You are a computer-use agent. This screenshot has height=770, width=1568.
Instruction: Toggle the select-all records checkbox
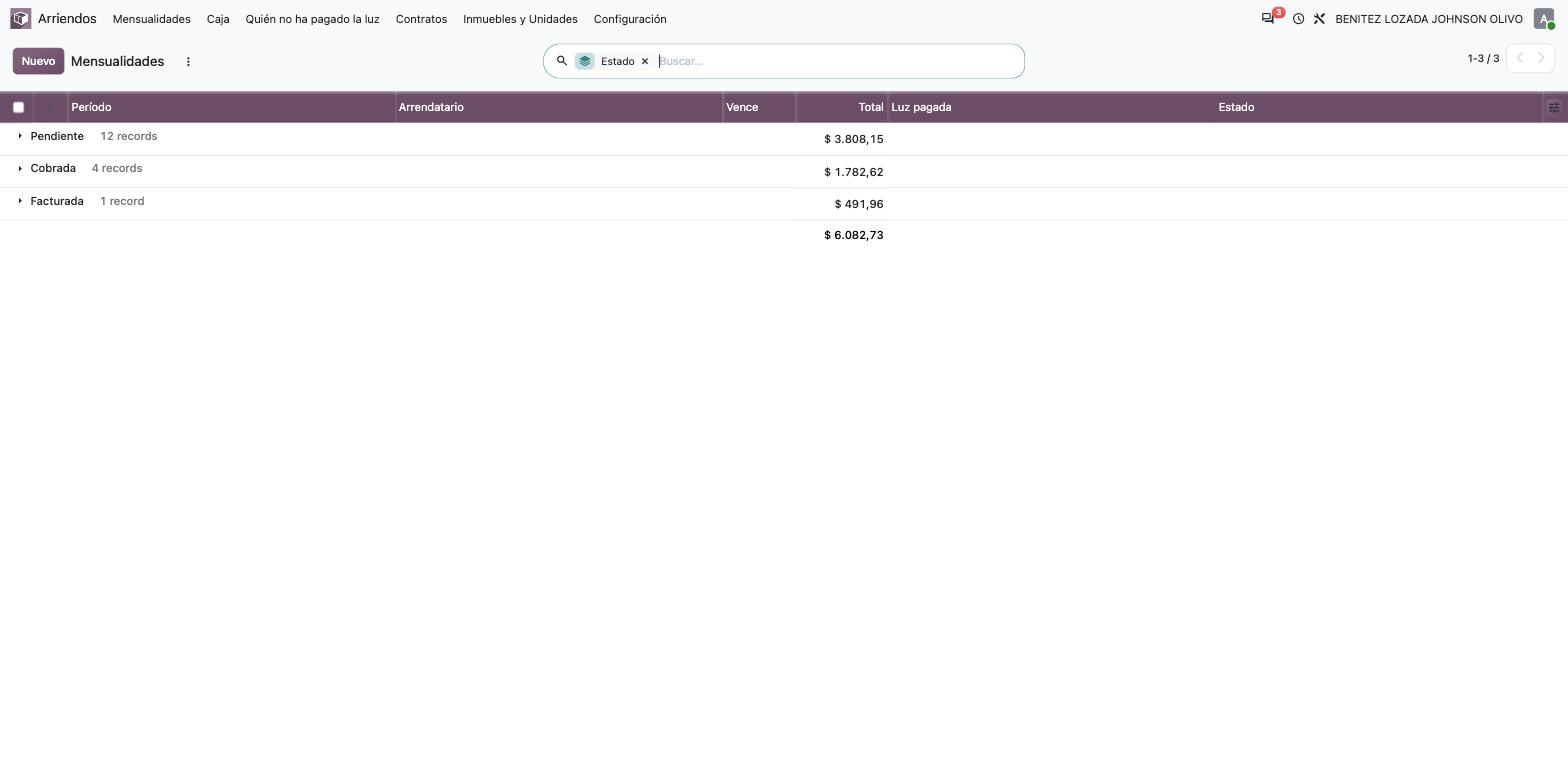pyautogui.click(x=18, y=107)
